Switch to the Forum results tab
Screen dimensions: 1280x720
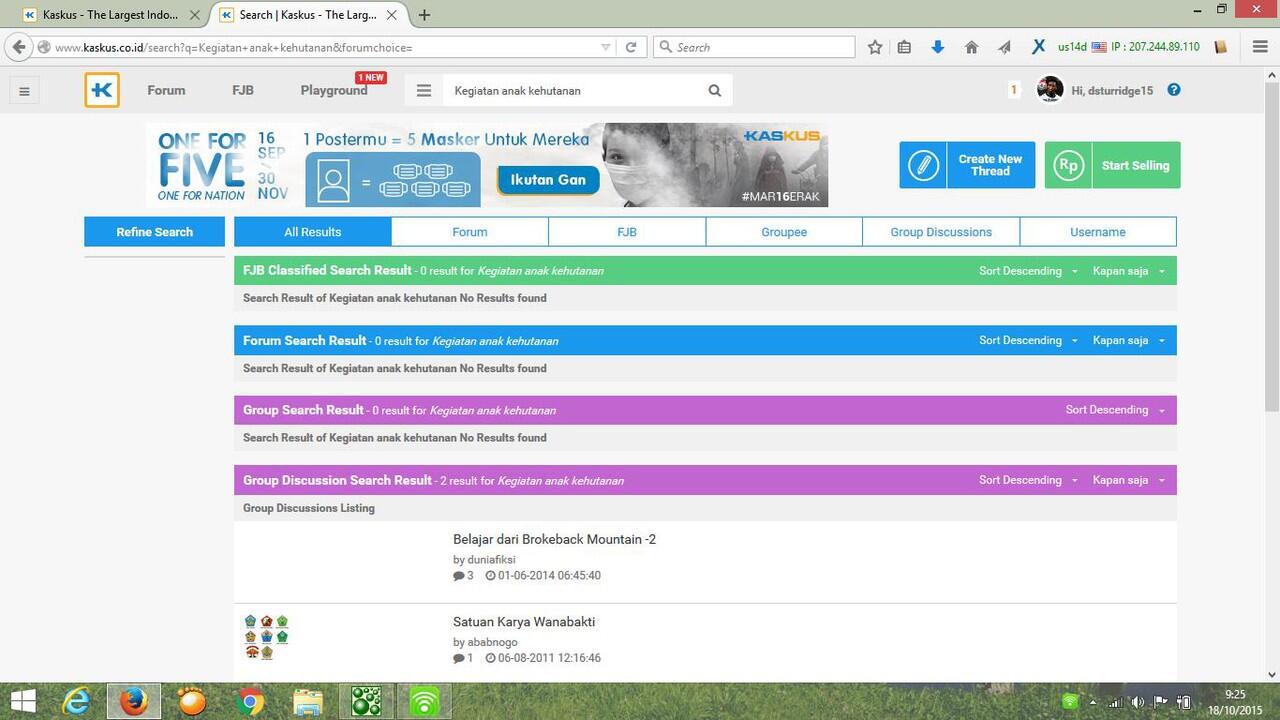point(470,232)
